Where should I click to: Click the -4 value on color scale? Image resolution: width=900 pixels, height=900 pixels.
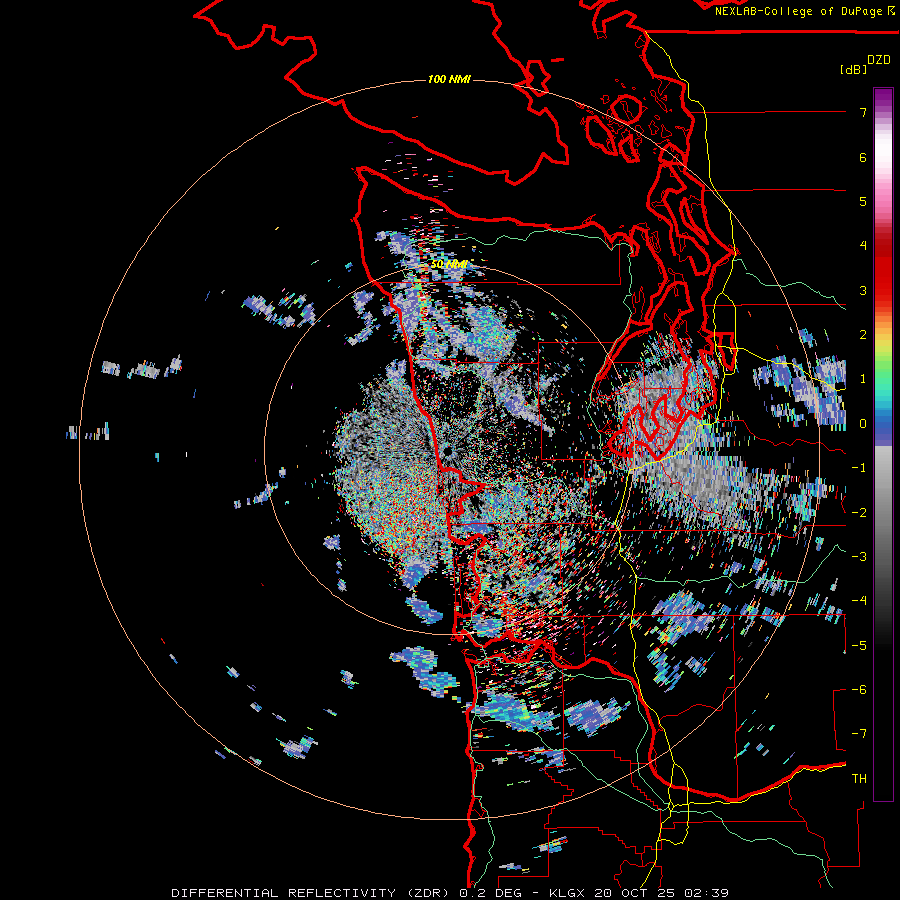(x=859, y=600)
